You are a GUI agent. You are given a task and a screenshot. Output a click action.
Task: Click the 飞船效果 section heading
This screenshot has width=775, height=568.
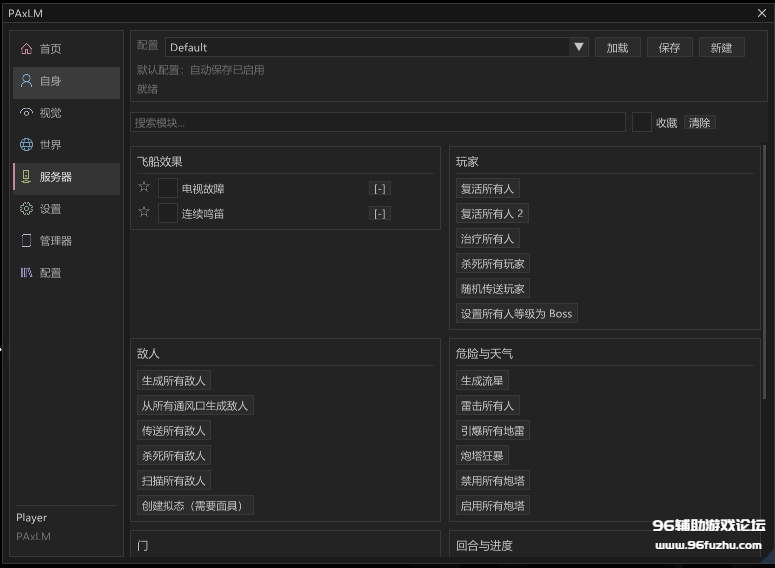click(160, 162)
